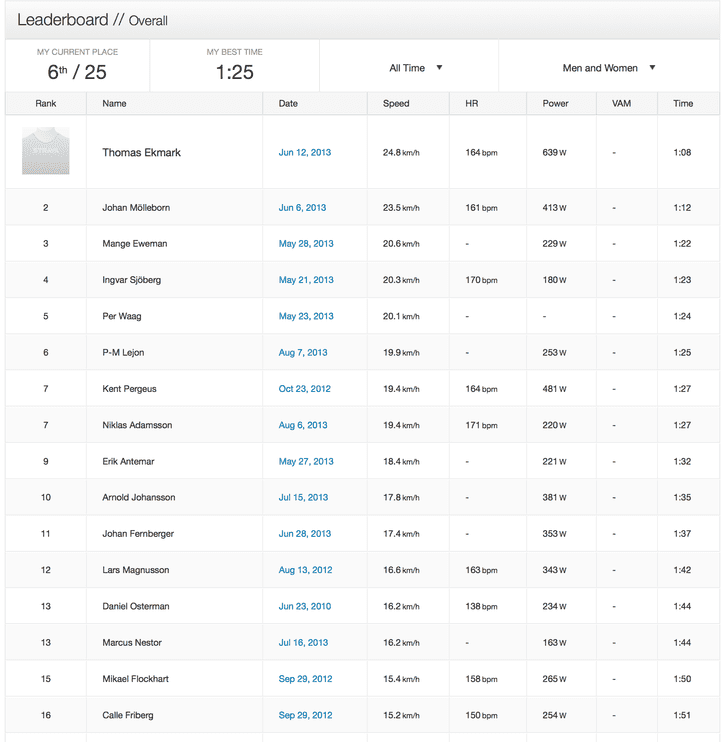Select the name Niklas Adamsson
The width and height of the screenshot is (725, 742).
(137, 425)
